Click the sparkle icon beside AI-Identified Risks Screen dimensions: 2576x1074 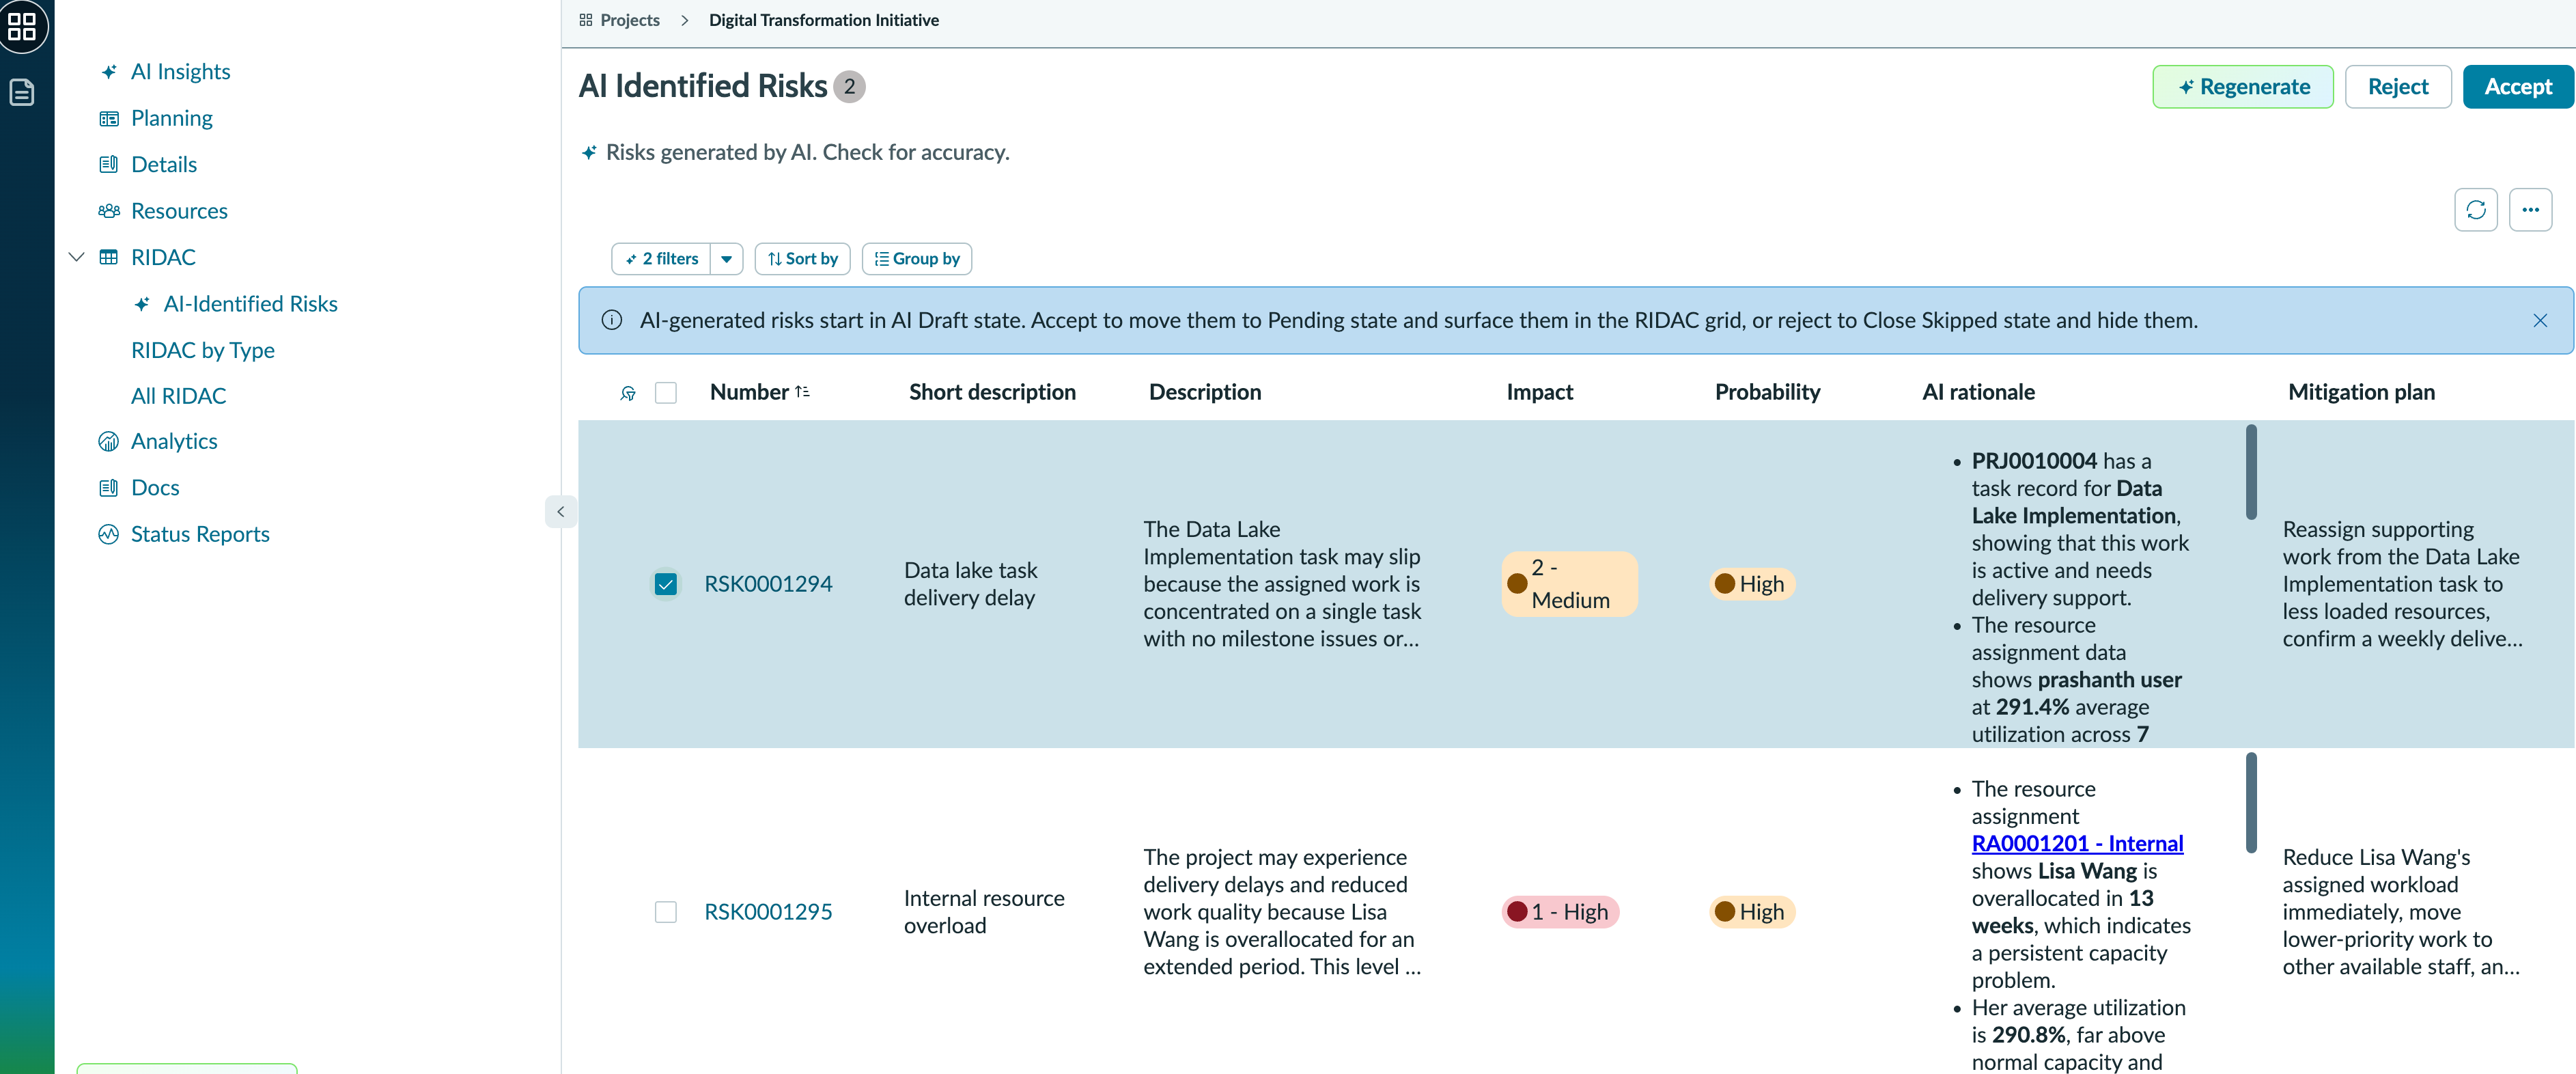tap(142, 304)
